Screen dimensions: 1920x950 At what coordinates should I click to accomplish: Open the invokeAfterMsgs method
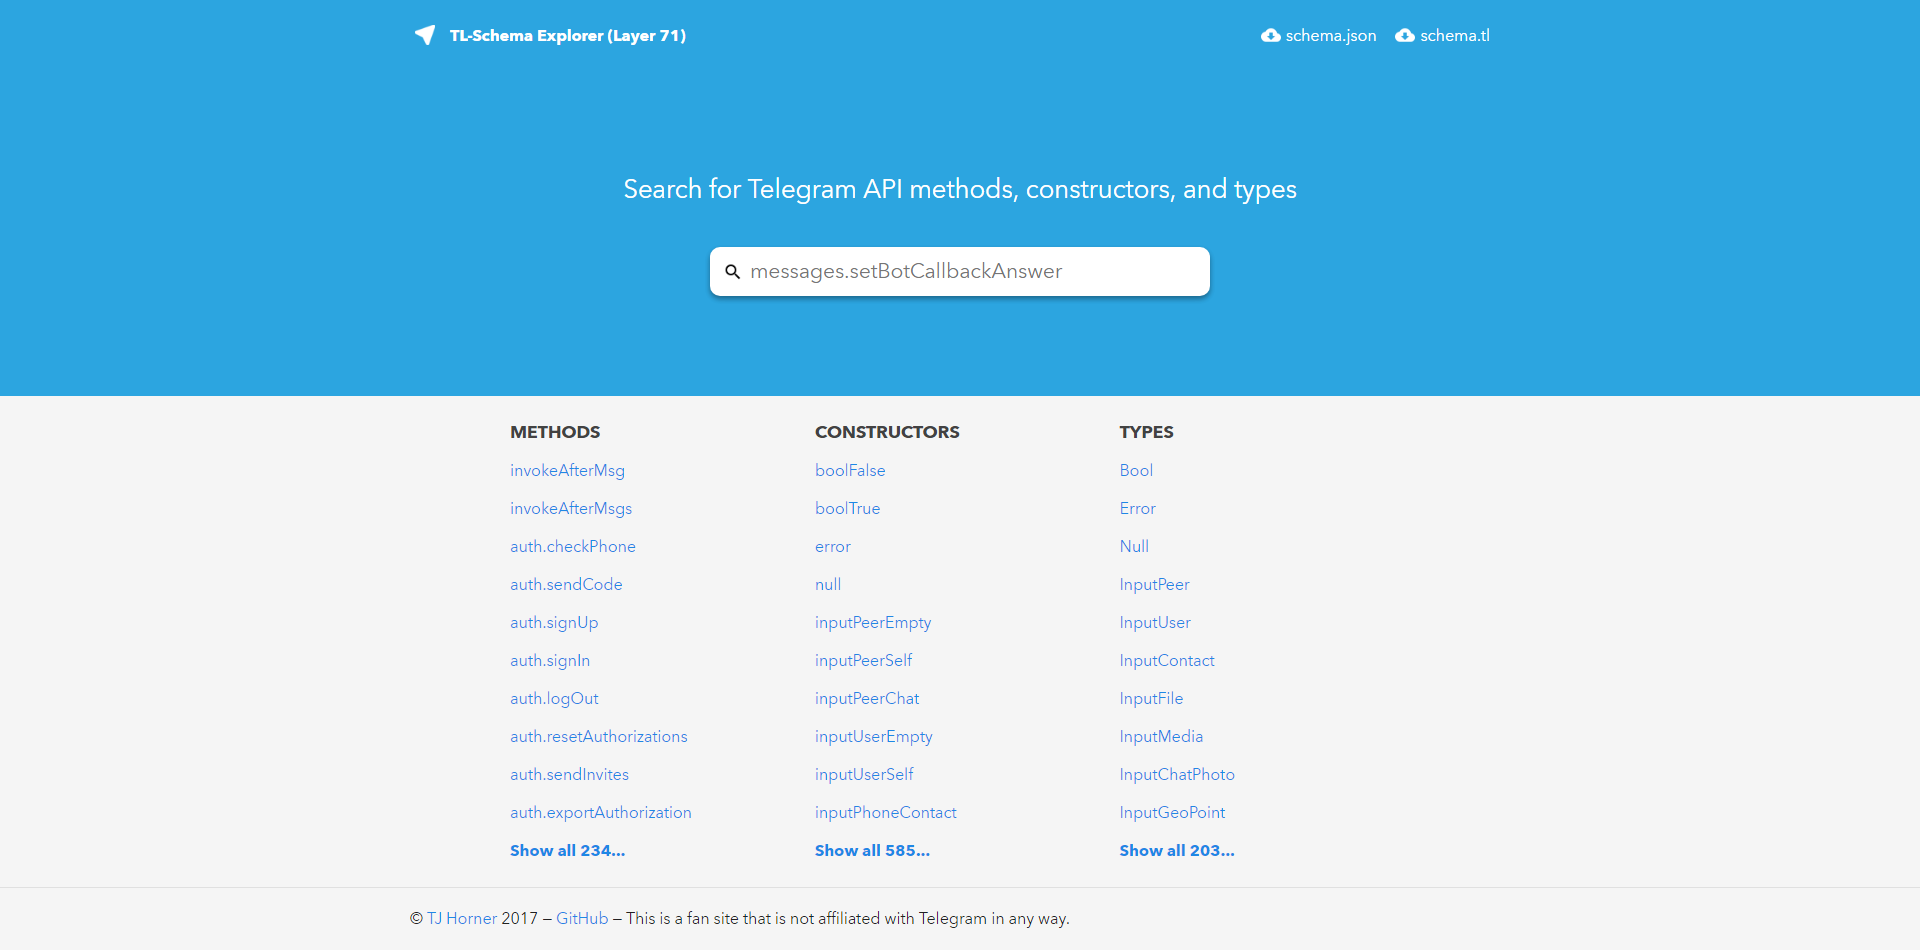pyautogui.click(x=571, y=508)
